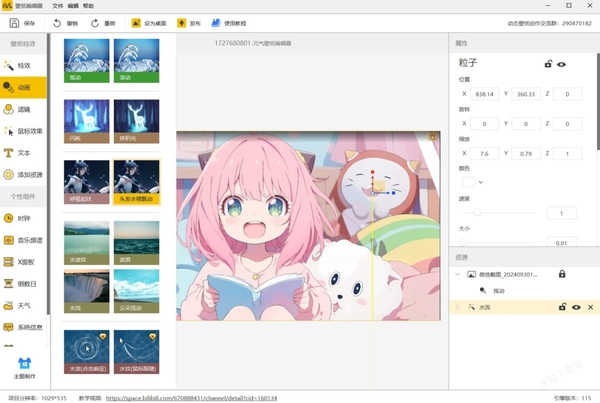
Task: Open the 文件 (File) menu
Action: (57, 6)
